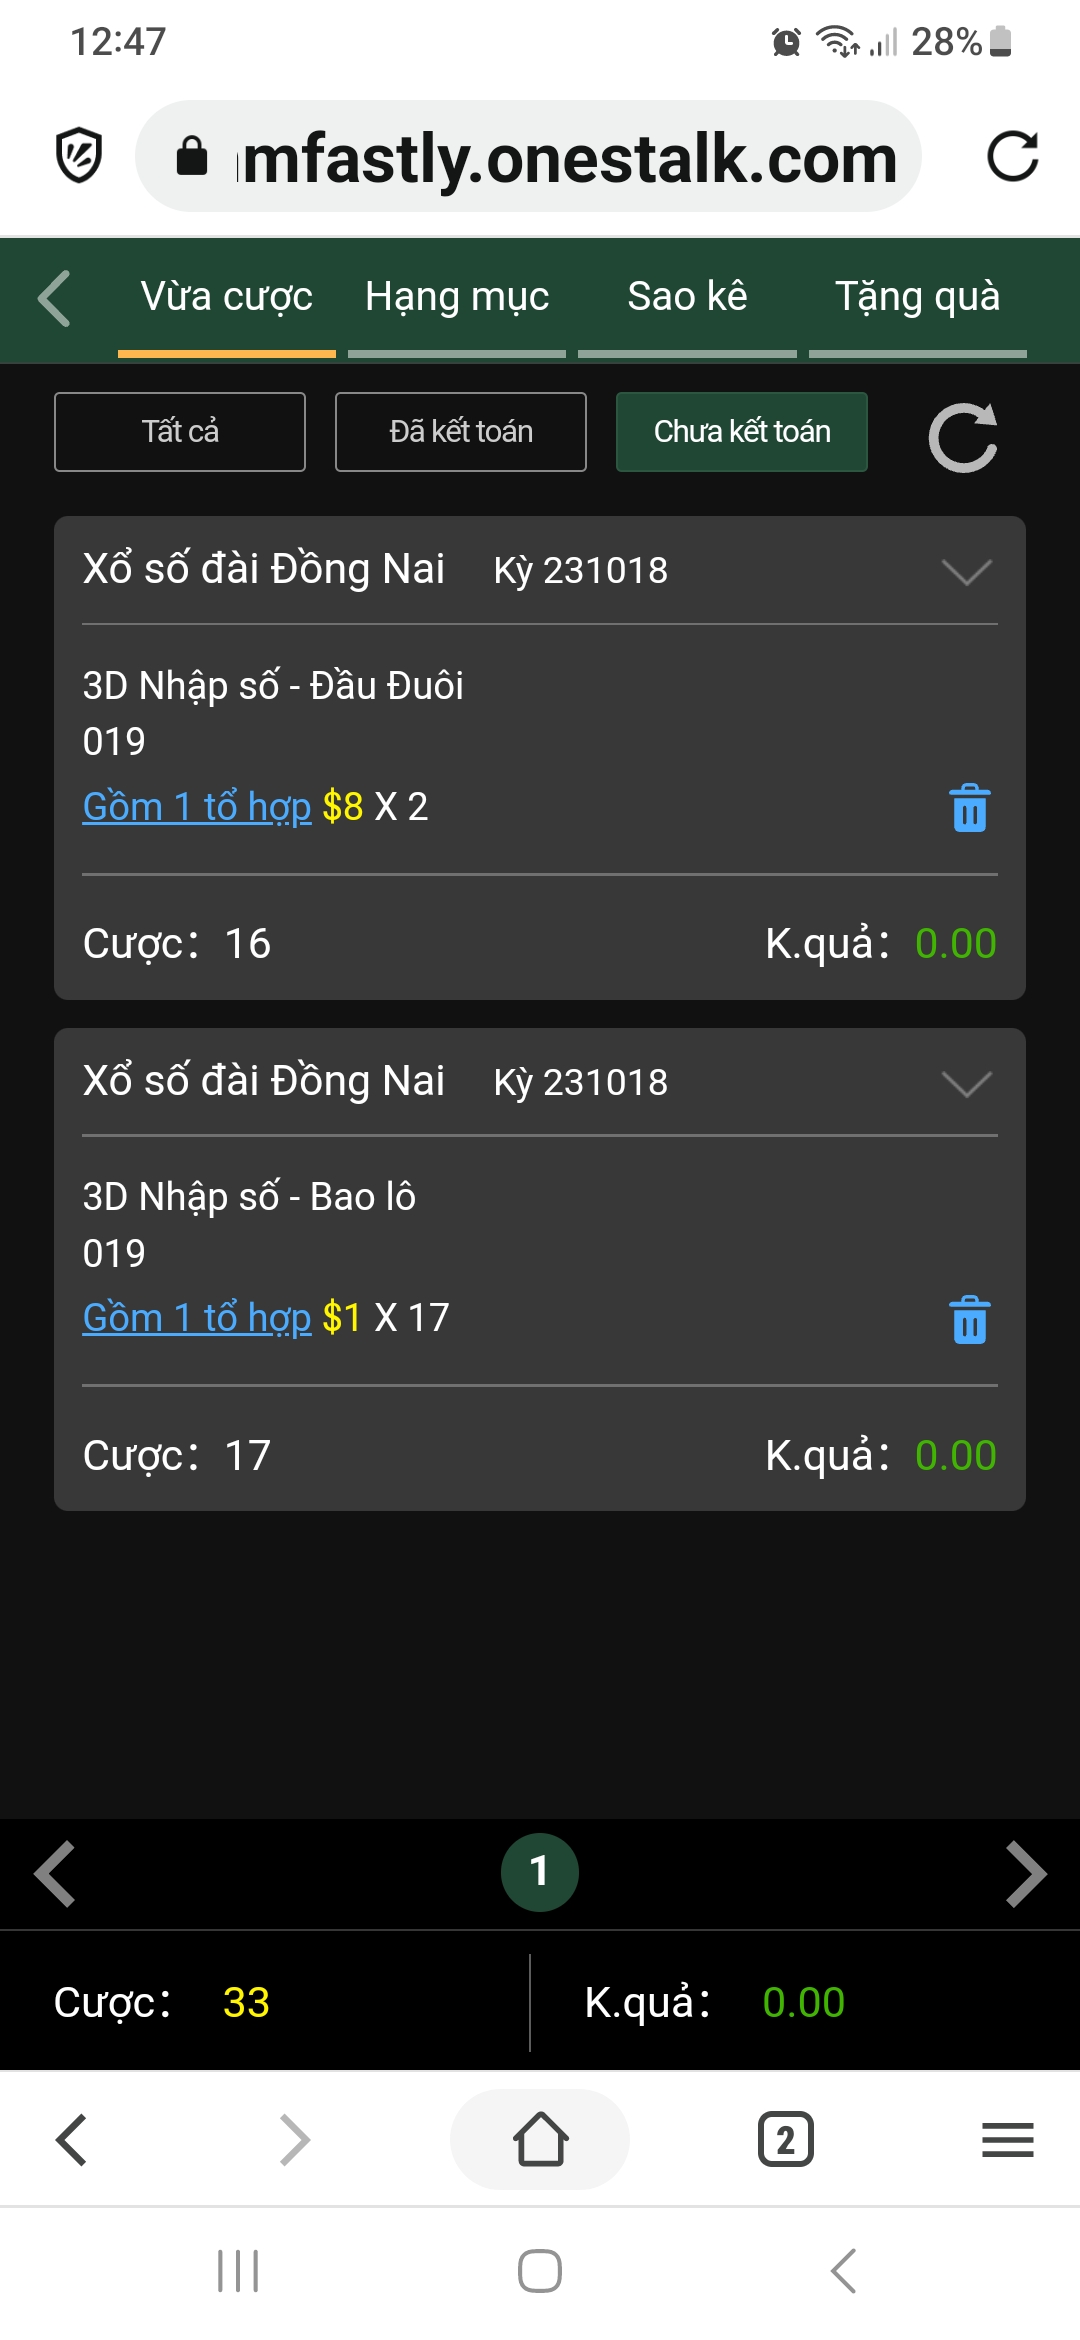Tap the browser shield security icon

(x=79, y=155)
